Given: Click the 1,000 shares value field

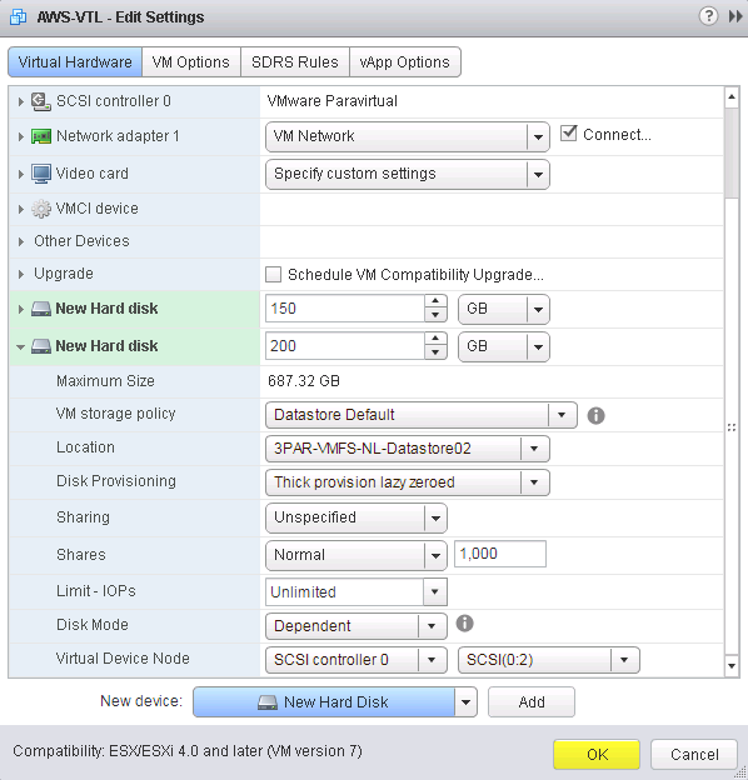Looking at the screenshot, I should pyautogui.click(x=500, y=554).
